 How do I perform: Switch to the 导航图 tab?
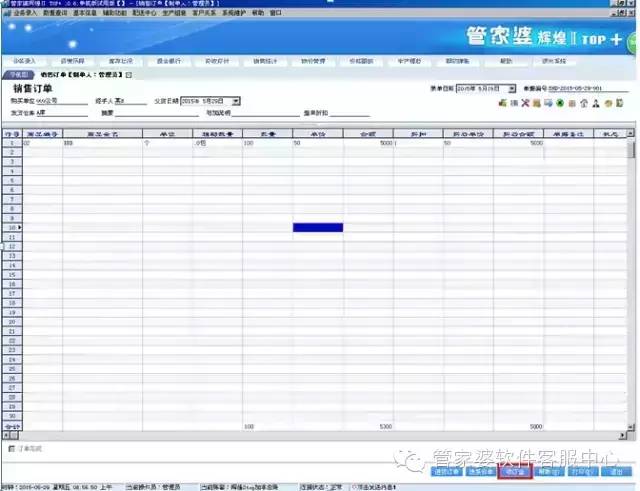(19, 75)
